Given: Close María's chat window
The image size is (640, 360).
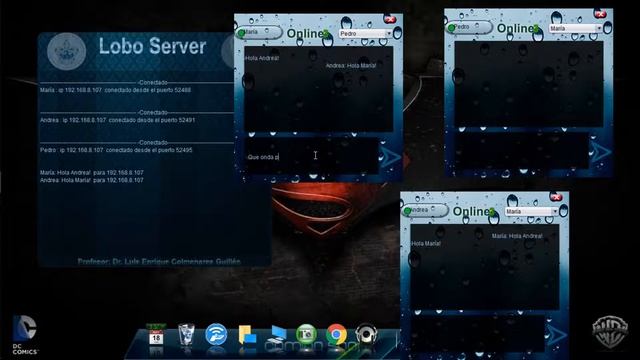Looking at the screenshot, I should coord(390,19).
